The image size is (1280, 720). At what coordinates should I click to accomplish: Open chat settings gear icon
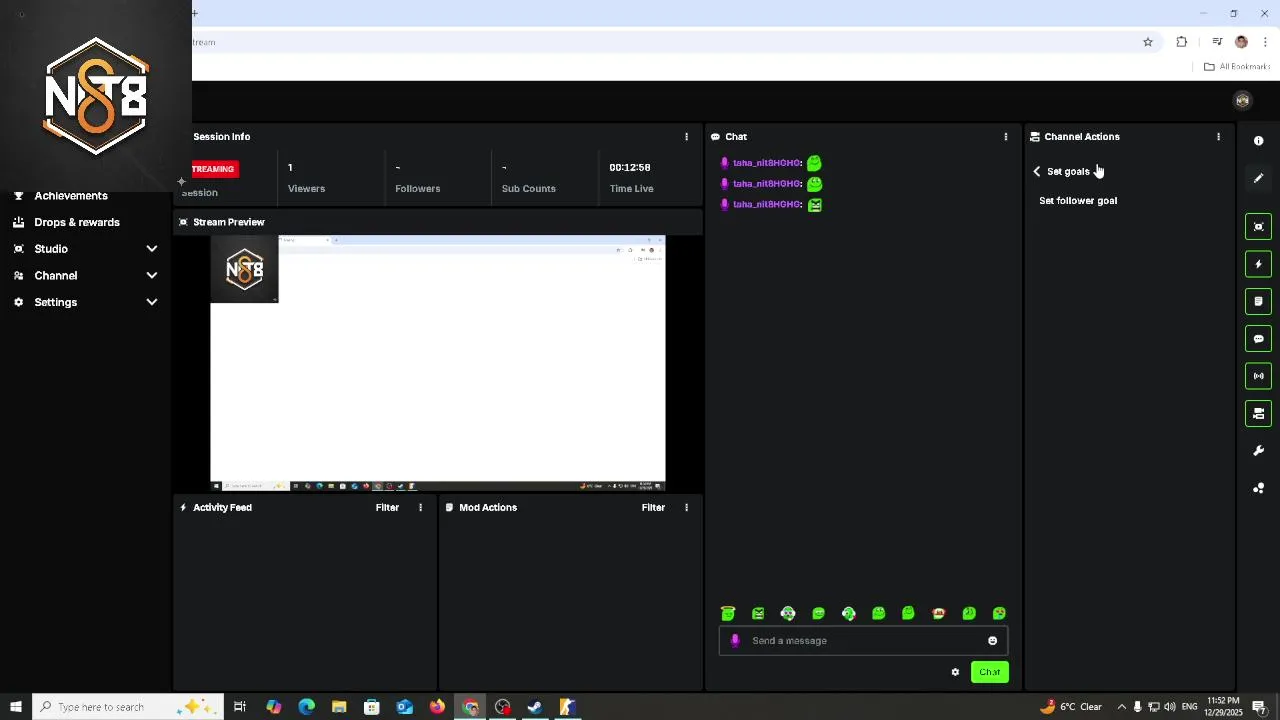[955, 672]
